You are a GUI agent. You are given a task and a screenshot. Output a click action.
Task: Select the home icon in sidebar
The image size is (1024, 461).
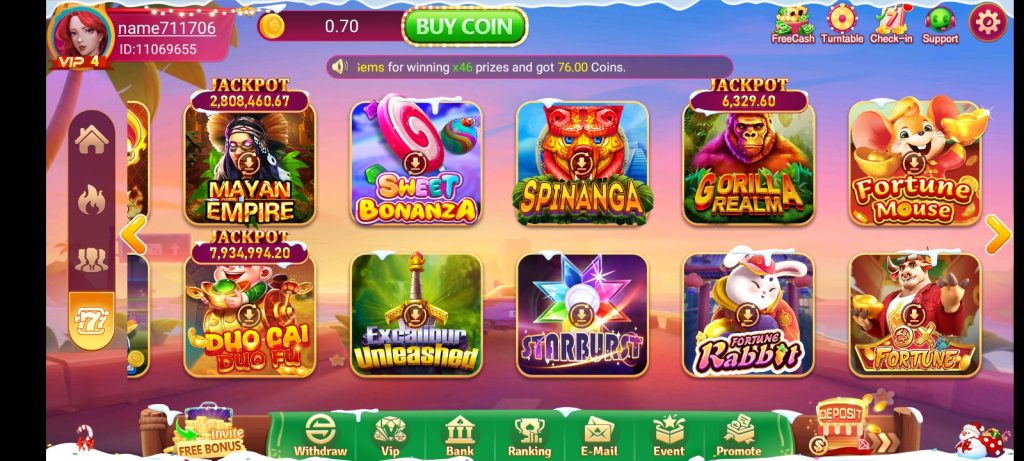click(x=91, y=139)
